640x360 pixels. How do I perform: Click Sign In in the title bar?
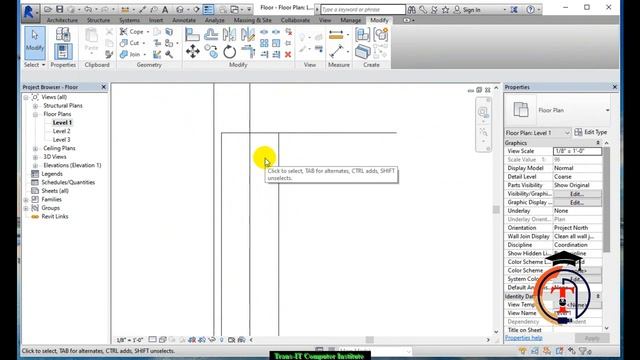click(471, 10)
